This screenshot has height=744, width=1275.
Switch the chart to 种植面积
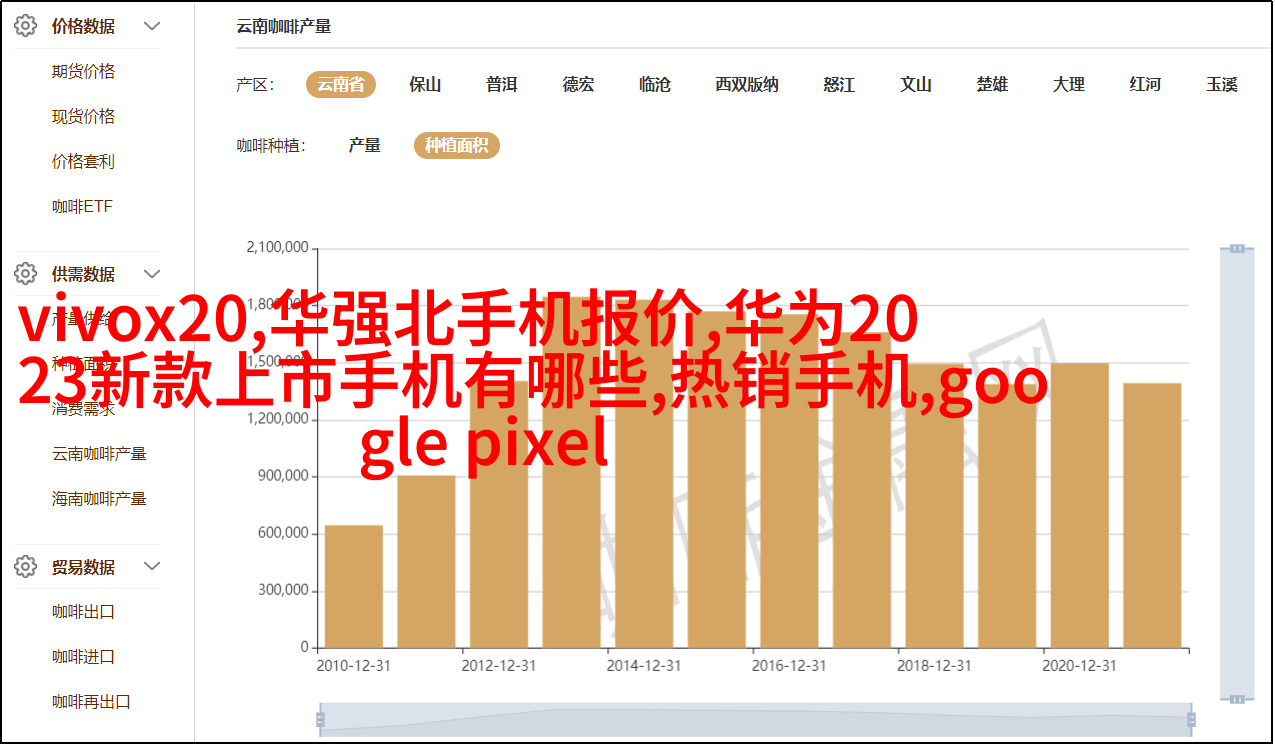click(x=457, y=146)
